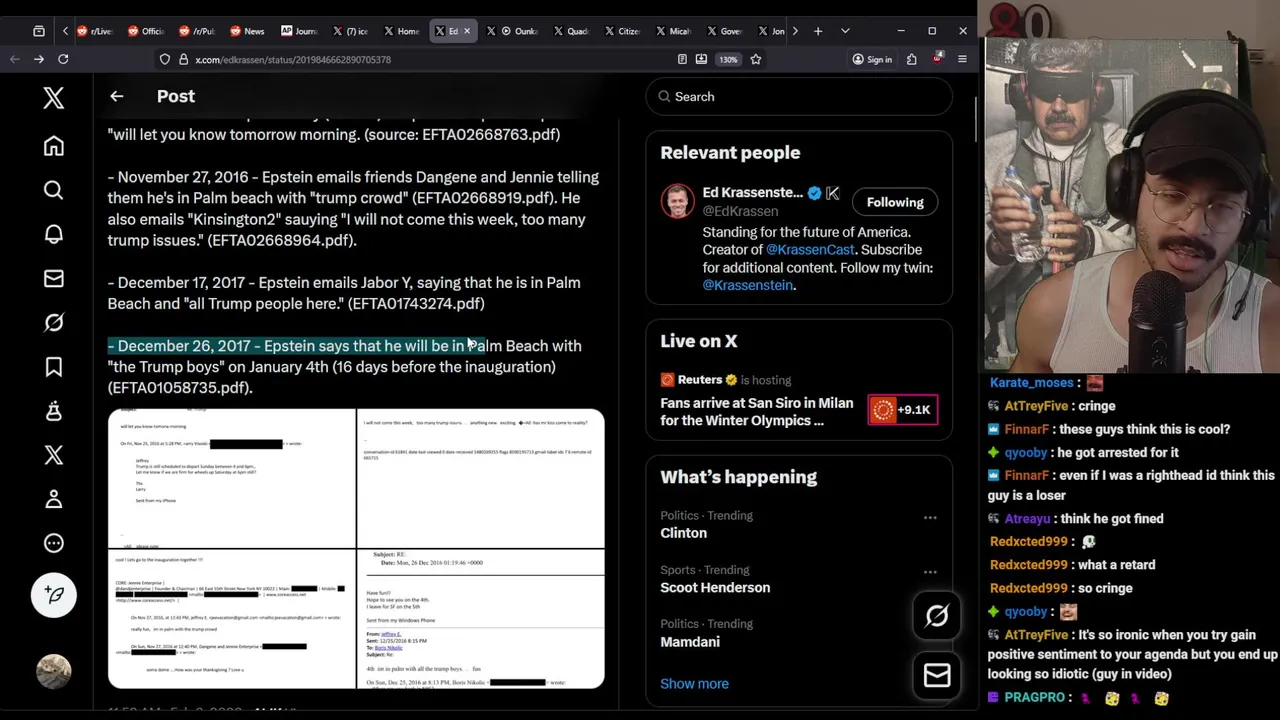Screen dimensions: 1280x720
Task: Switch to the X Home tab
Action: [401, 31]
